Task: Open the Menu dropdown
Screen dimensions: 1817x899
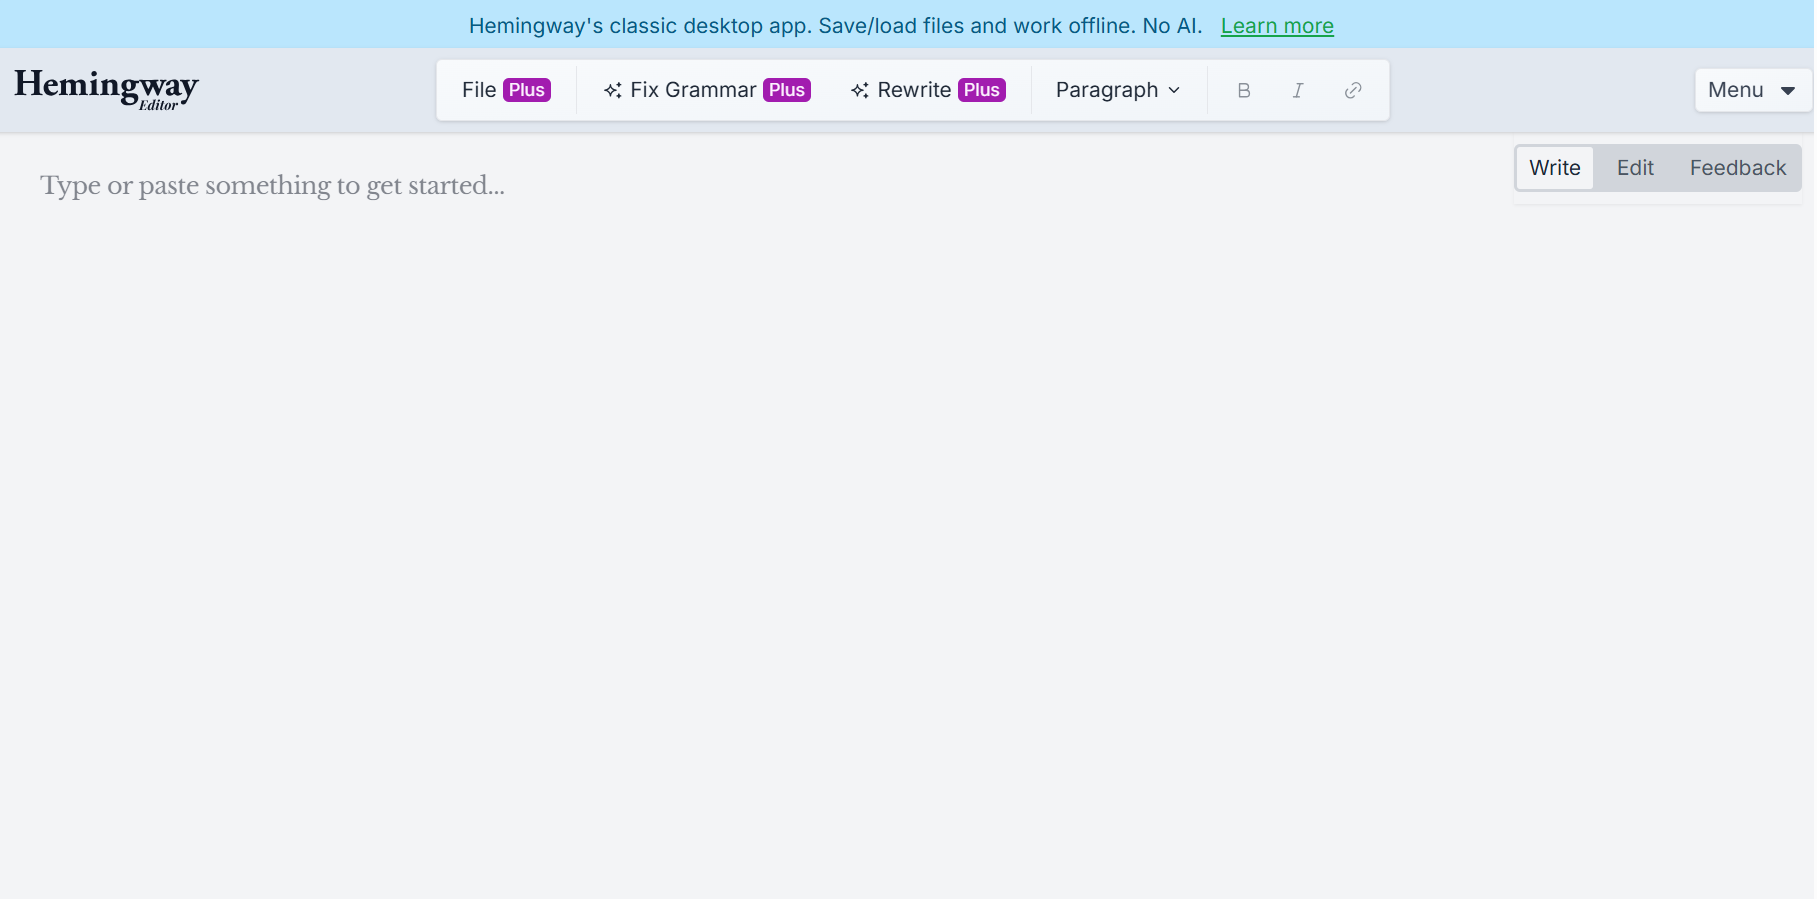Action: tap(1752, 90)
